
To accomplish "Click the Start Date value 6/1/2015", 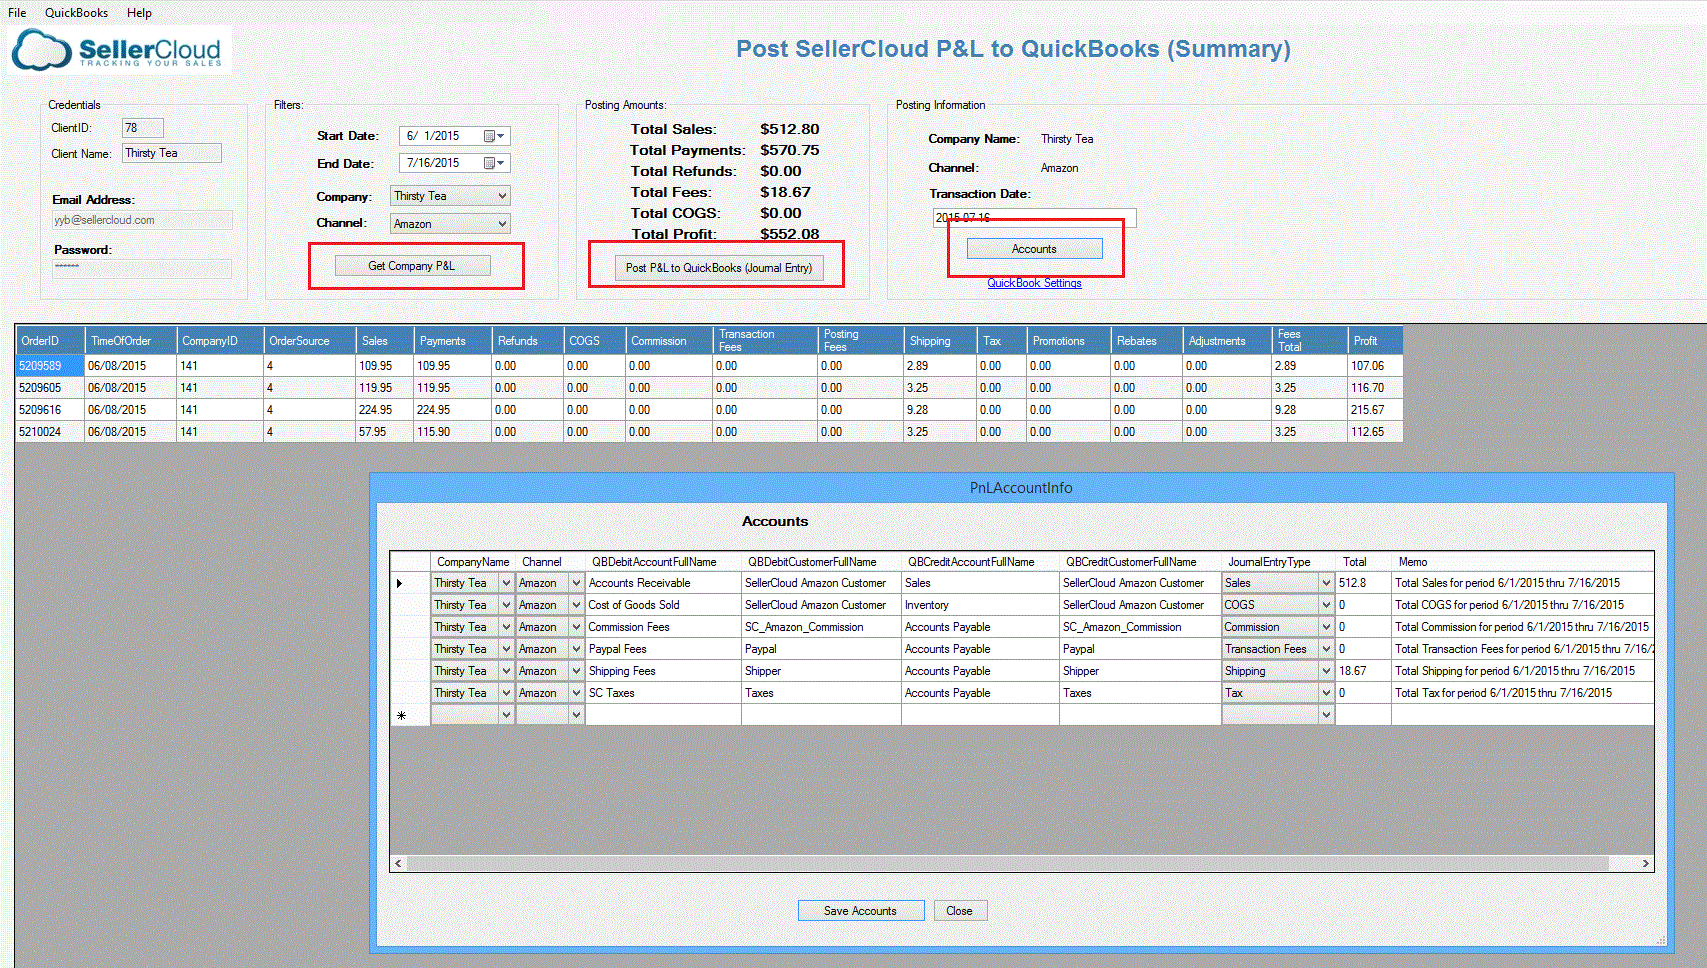I will tap(433, 136).
